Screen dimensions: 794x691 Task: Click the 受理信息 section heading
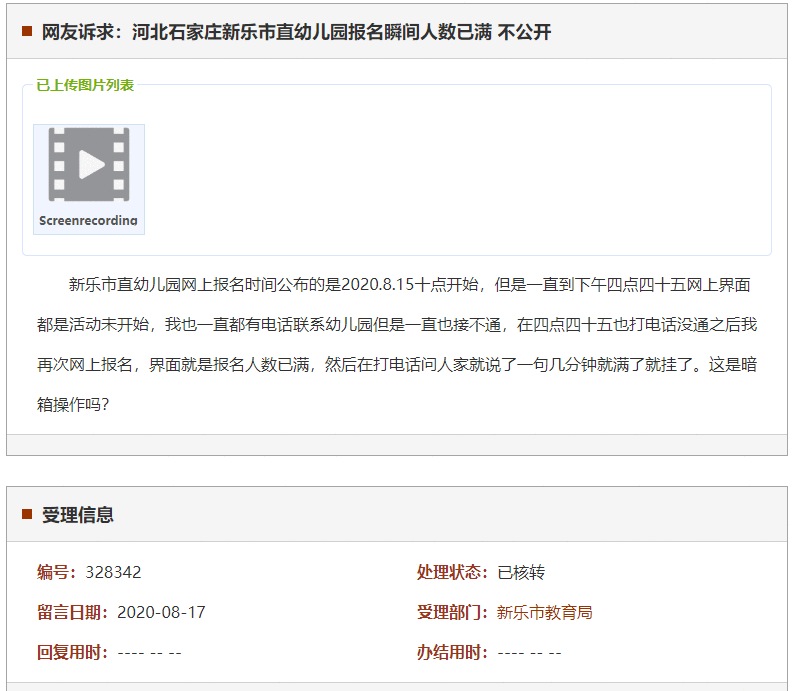pyautogui.click(x=77, y=515)
